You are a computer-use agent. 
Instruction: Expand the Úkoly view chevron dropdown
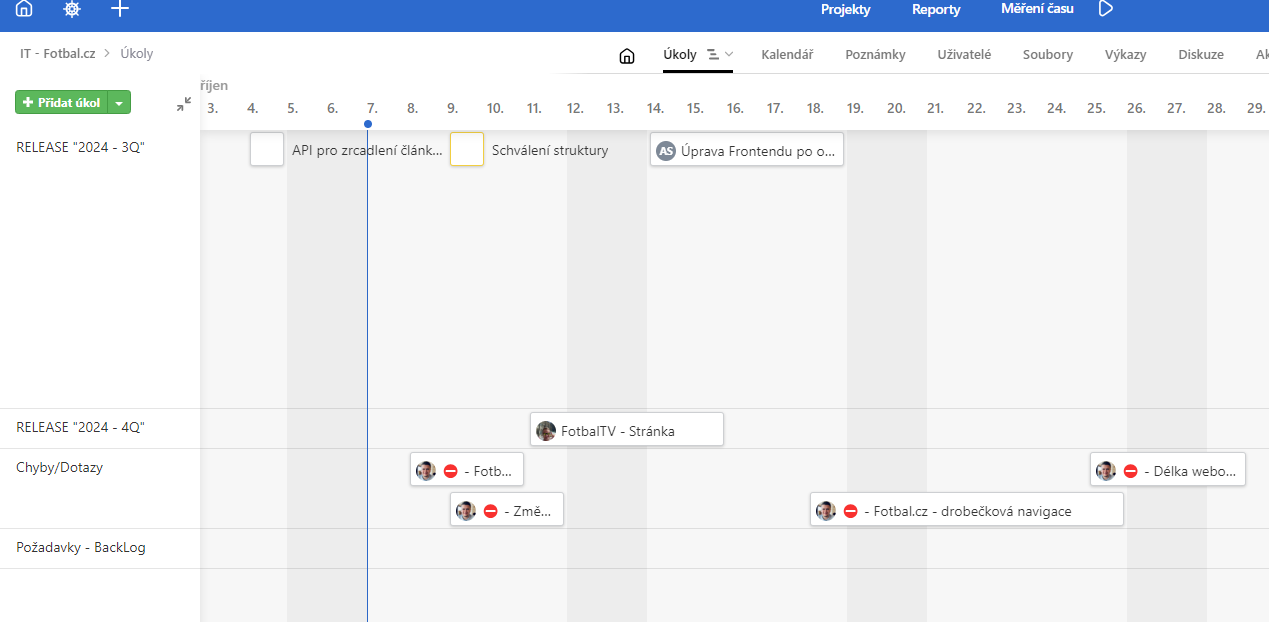pyautogui.click(x=729, y=55)
